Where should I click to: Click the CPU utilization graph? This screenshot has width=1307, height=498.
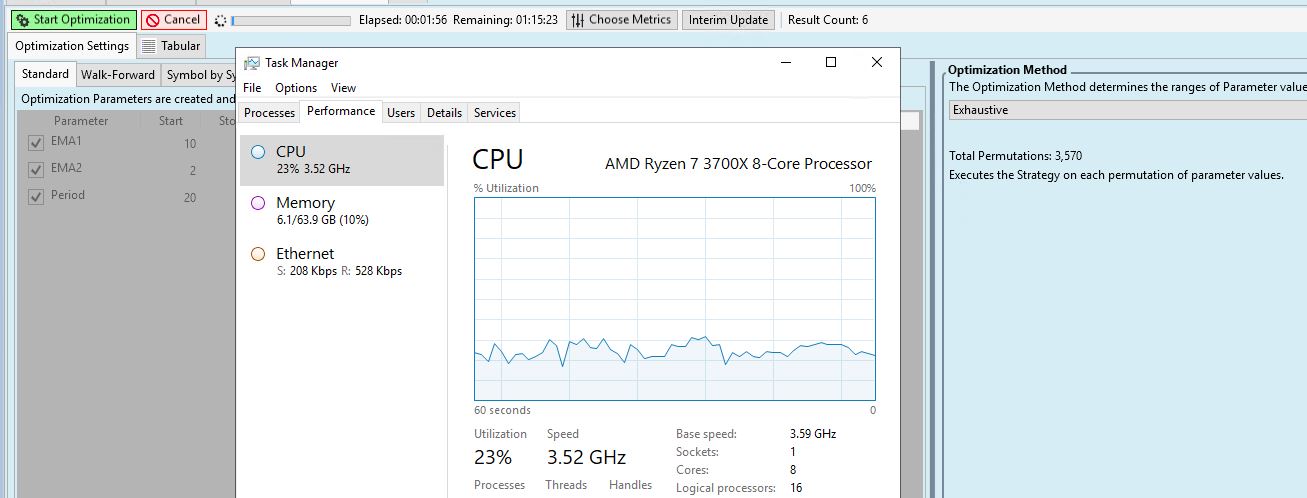click(x=675, y=300)
